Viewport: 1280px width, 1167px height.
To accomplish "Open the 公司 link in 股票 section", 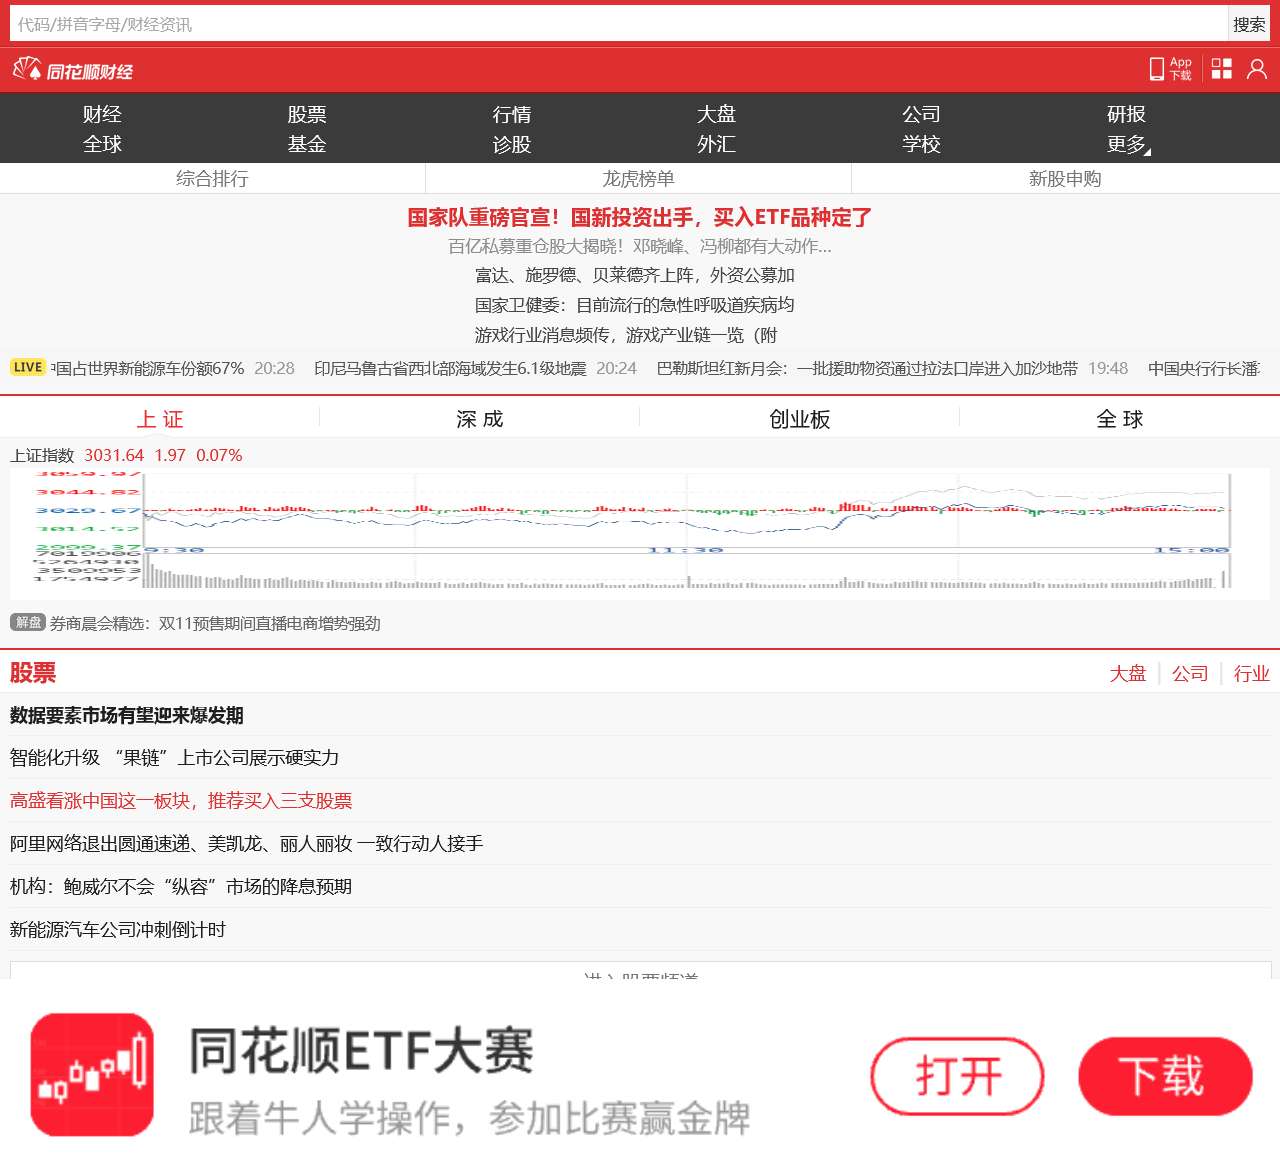I will pos(1190,673).
